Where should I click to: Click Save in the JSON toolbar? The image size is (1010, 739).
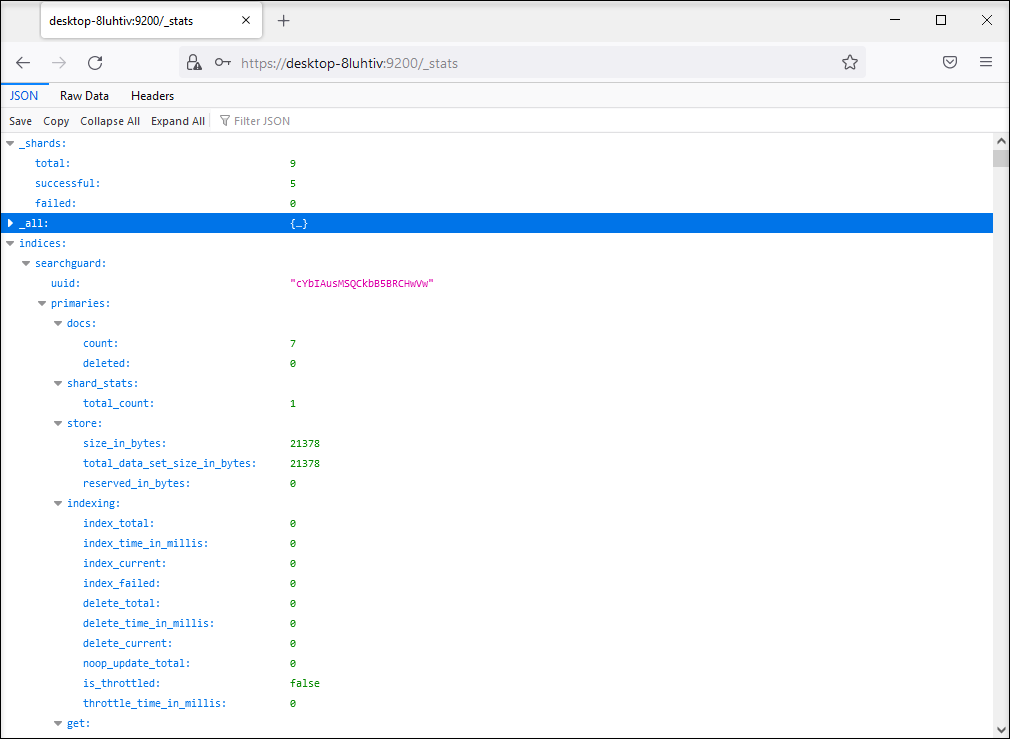coord(21,121)
